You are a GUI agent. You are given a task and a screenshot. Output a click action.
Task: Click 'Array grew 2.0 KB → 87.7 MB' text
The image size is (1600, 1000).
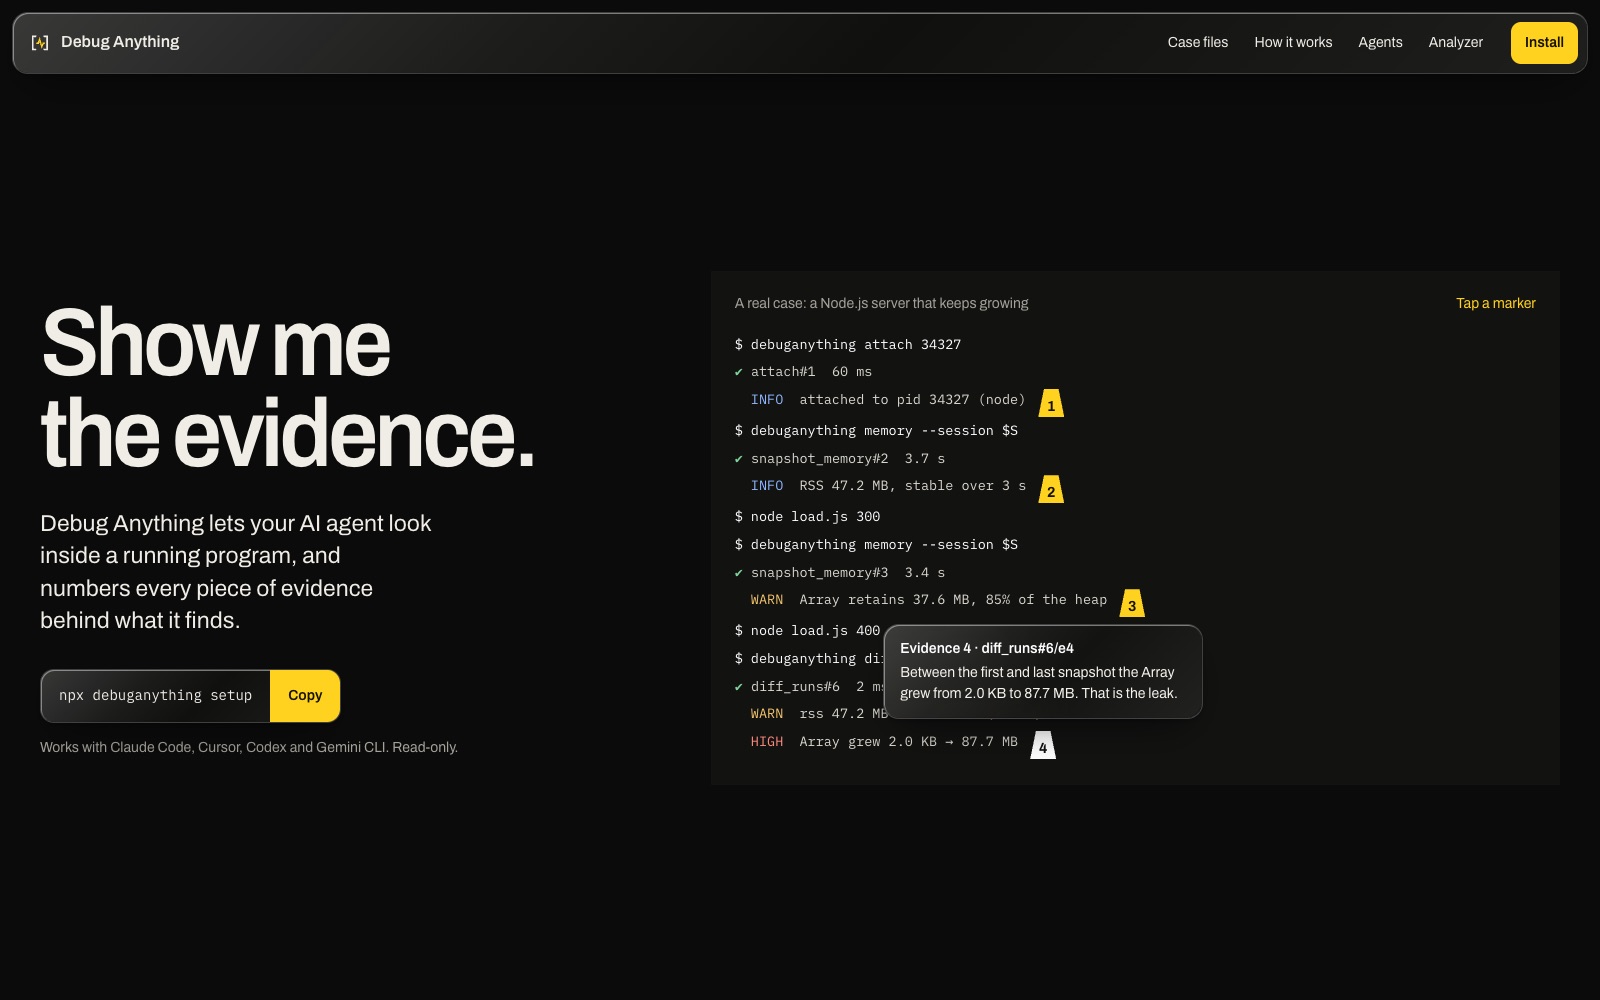coord(908,742)
